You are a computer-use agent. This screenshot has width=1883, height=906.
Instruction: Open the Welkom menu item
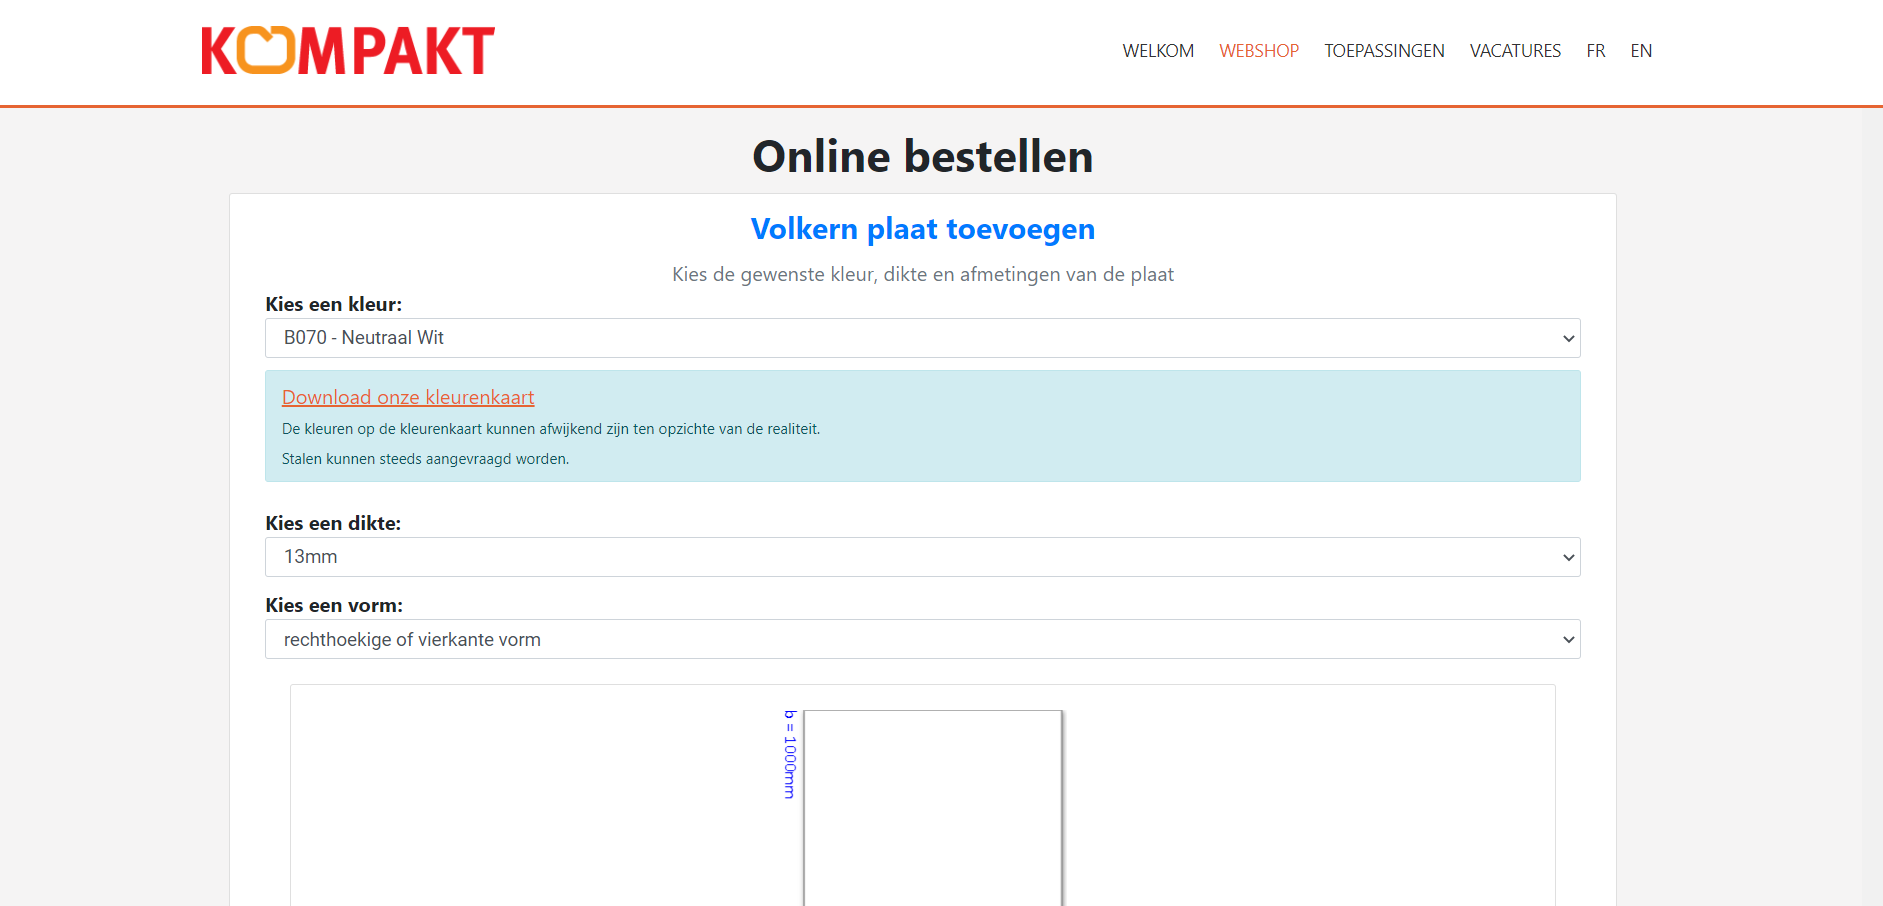1158,51
